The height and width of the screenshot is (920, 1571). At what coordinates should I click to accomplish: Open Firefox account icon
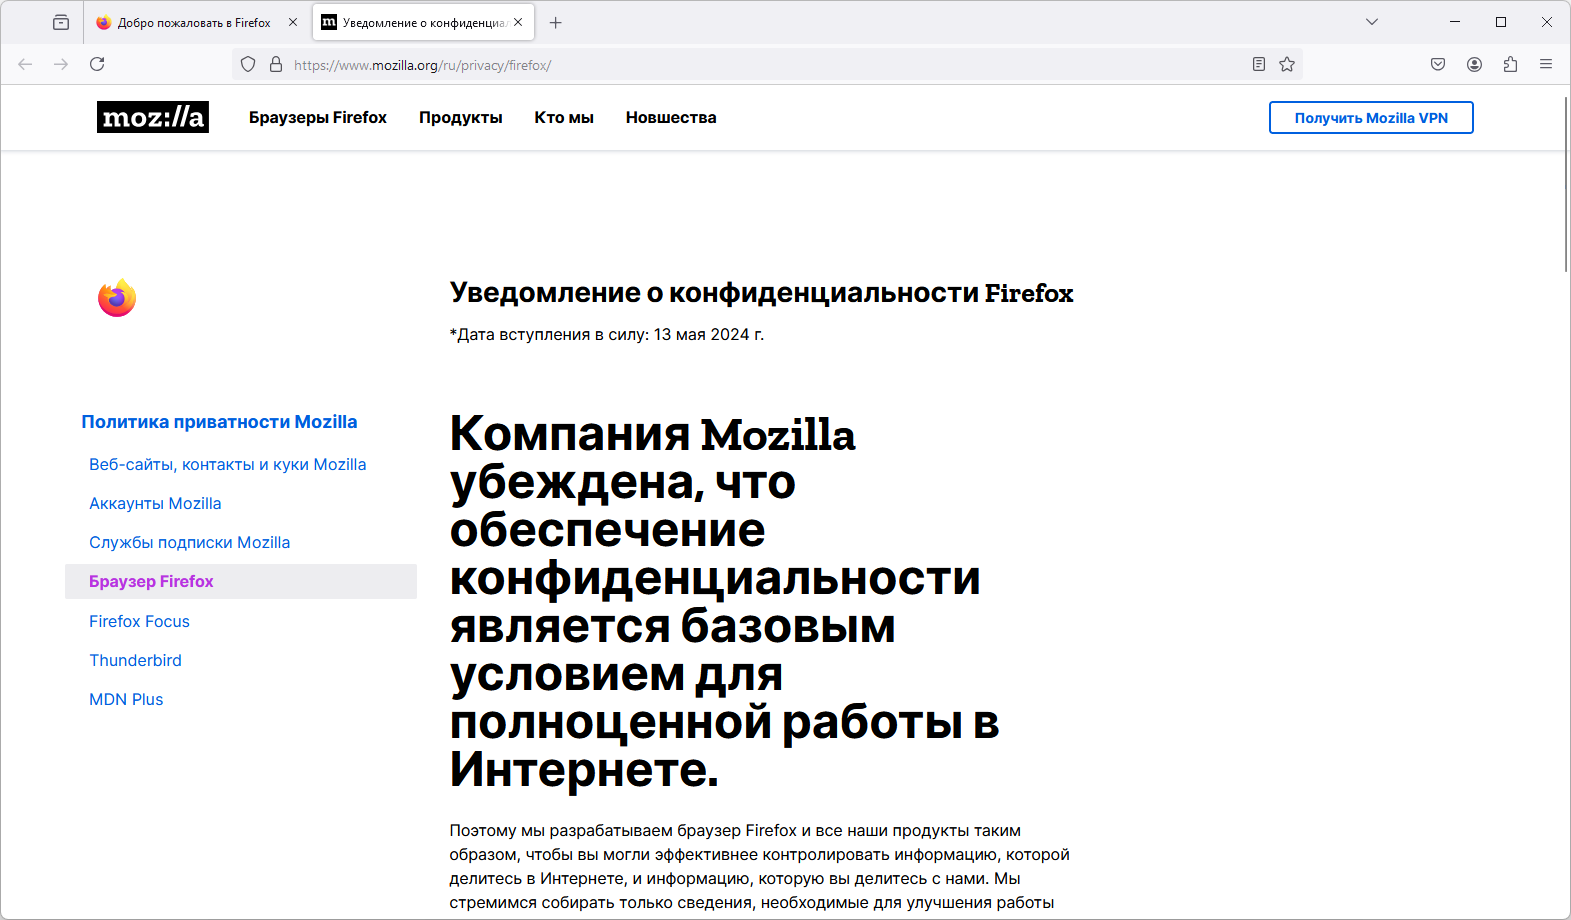point(1474,64)
